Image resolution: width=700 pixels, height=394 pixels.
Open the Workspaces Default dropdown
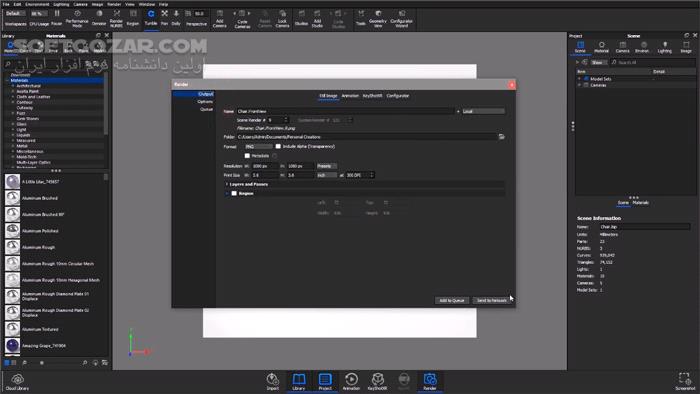coord(15,14)
